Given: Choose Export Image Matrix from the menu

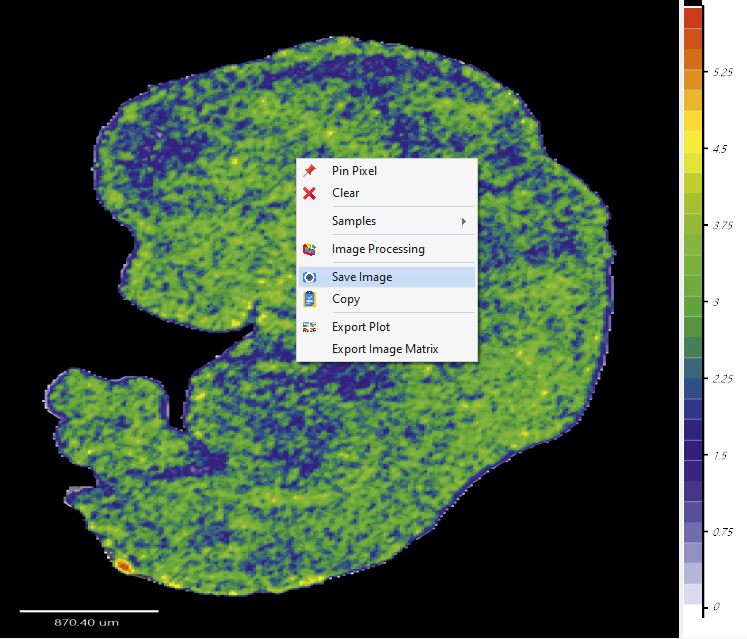Looking at the screenshot, I should (385, 349).
